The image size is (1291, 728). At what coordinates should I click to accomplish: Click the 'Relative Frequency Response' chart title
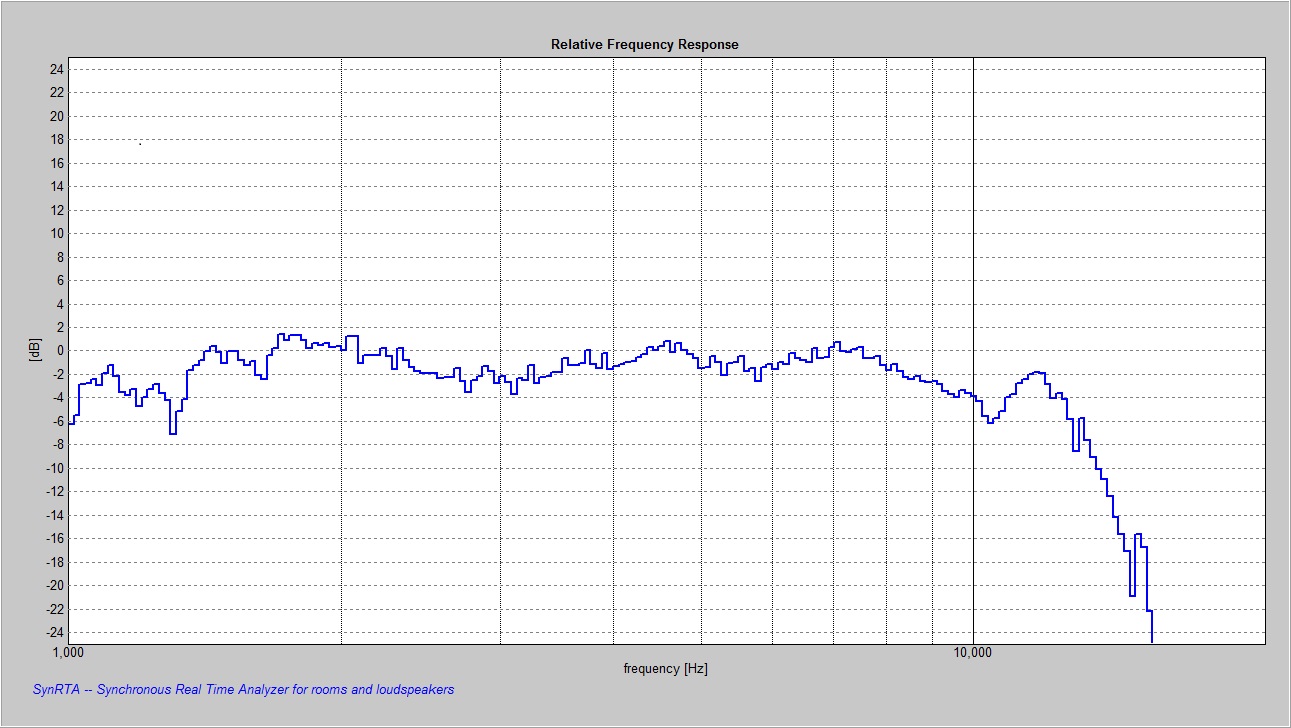tap(645, 44)
